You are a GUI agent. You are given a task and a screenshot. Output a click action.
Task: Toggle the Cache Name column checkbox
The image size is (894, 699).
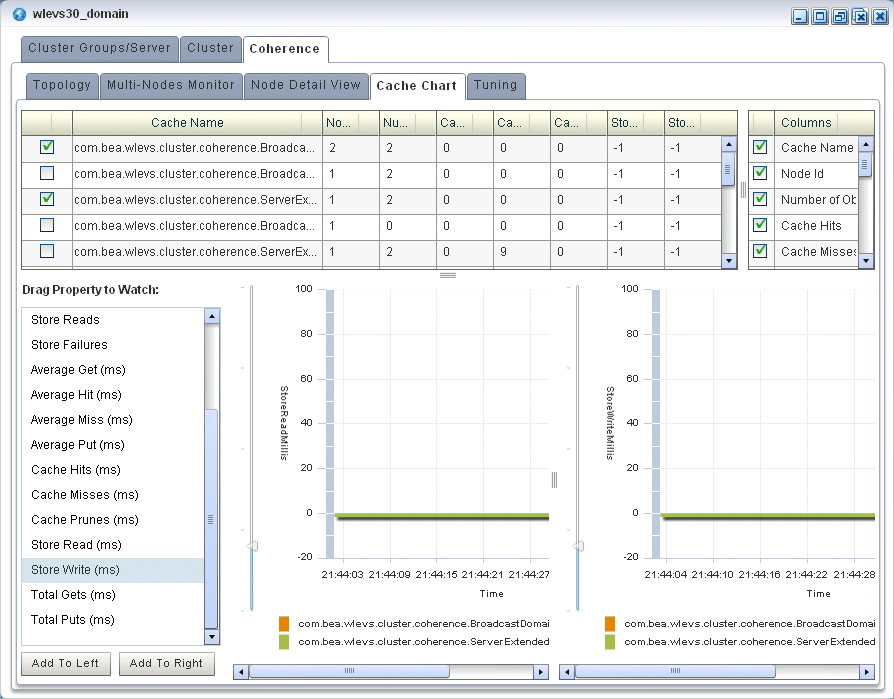(x=760, y=147)
